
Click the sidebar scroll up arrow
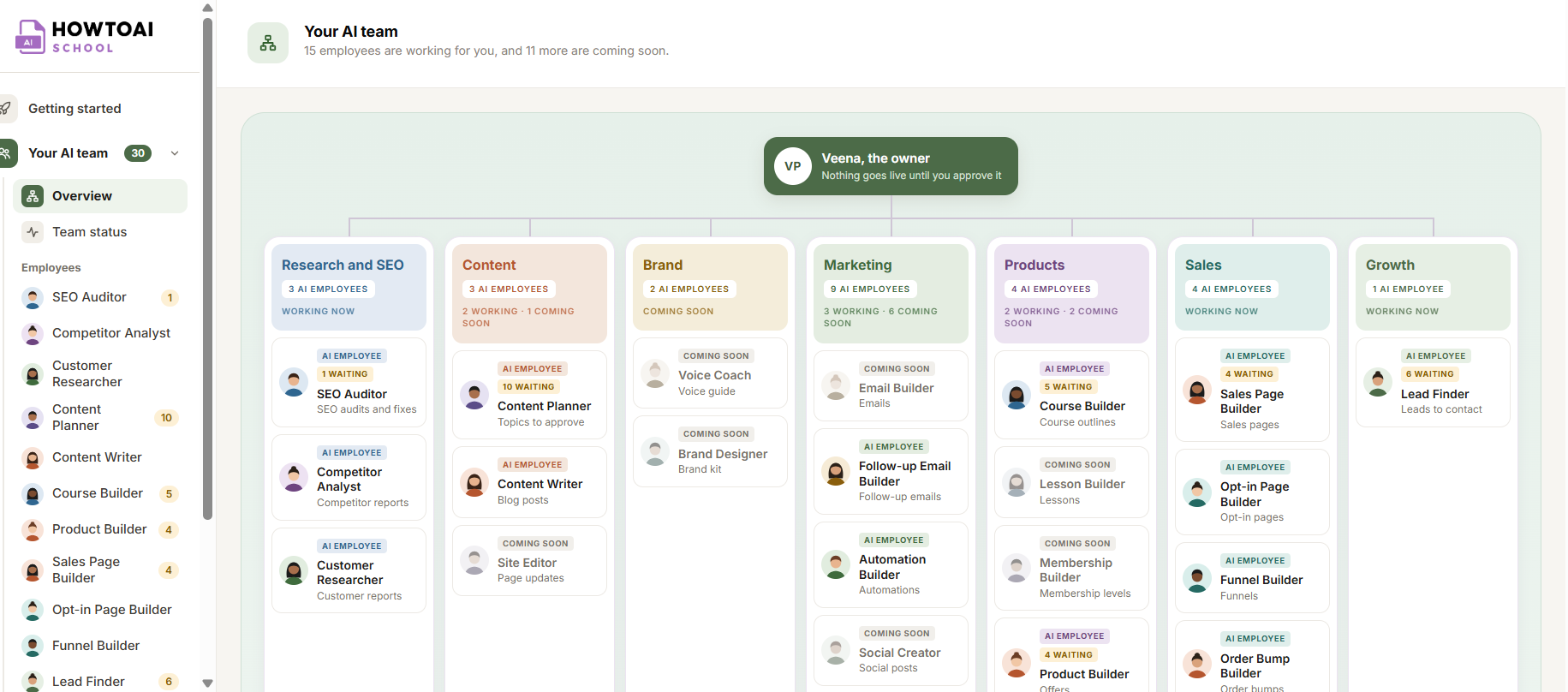click(207, 7)
